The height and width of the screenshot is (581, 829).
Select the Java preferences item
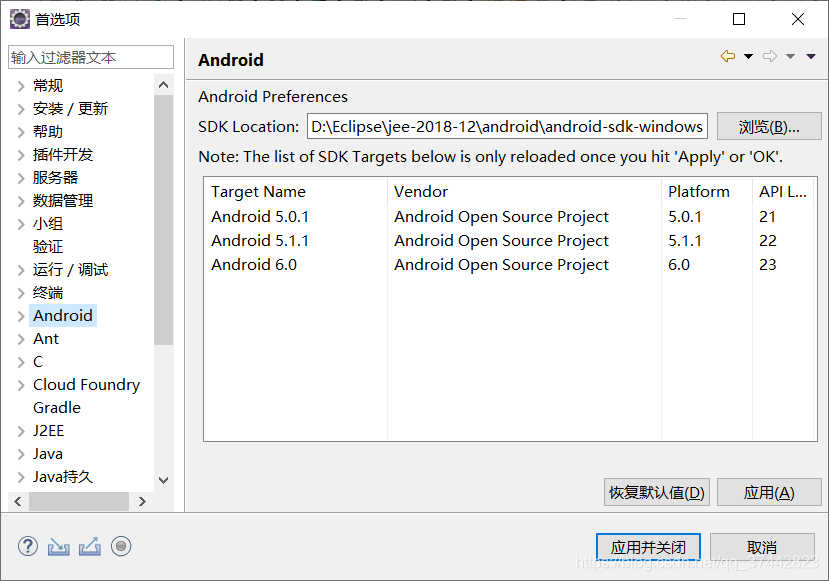tap(48, 454)
